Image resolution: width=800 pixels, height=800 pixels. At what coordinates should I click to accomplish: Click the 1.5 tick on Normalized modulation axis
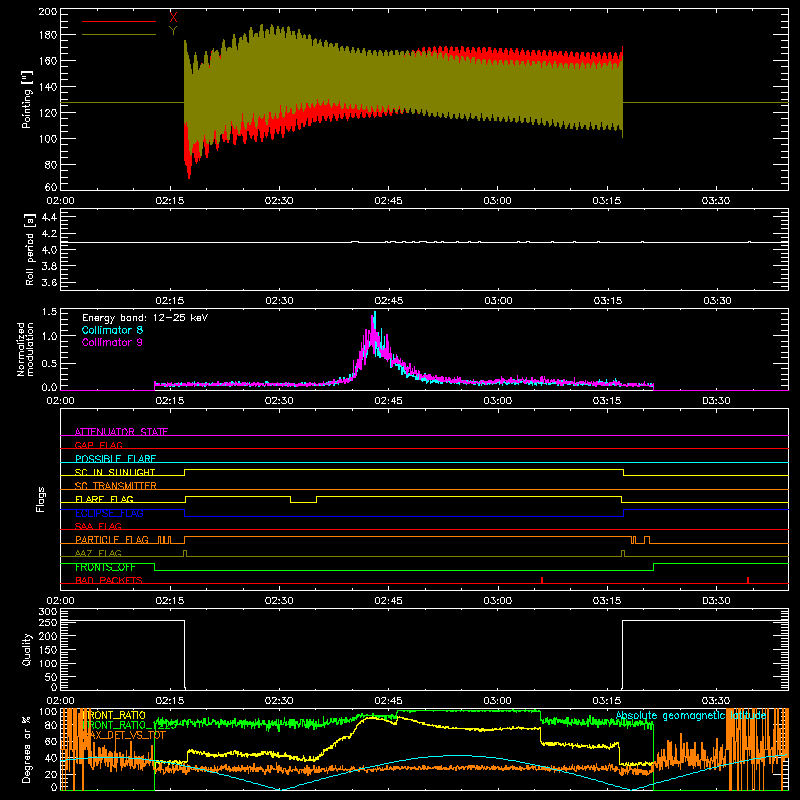pyautogui.click(x=49, y=311)
